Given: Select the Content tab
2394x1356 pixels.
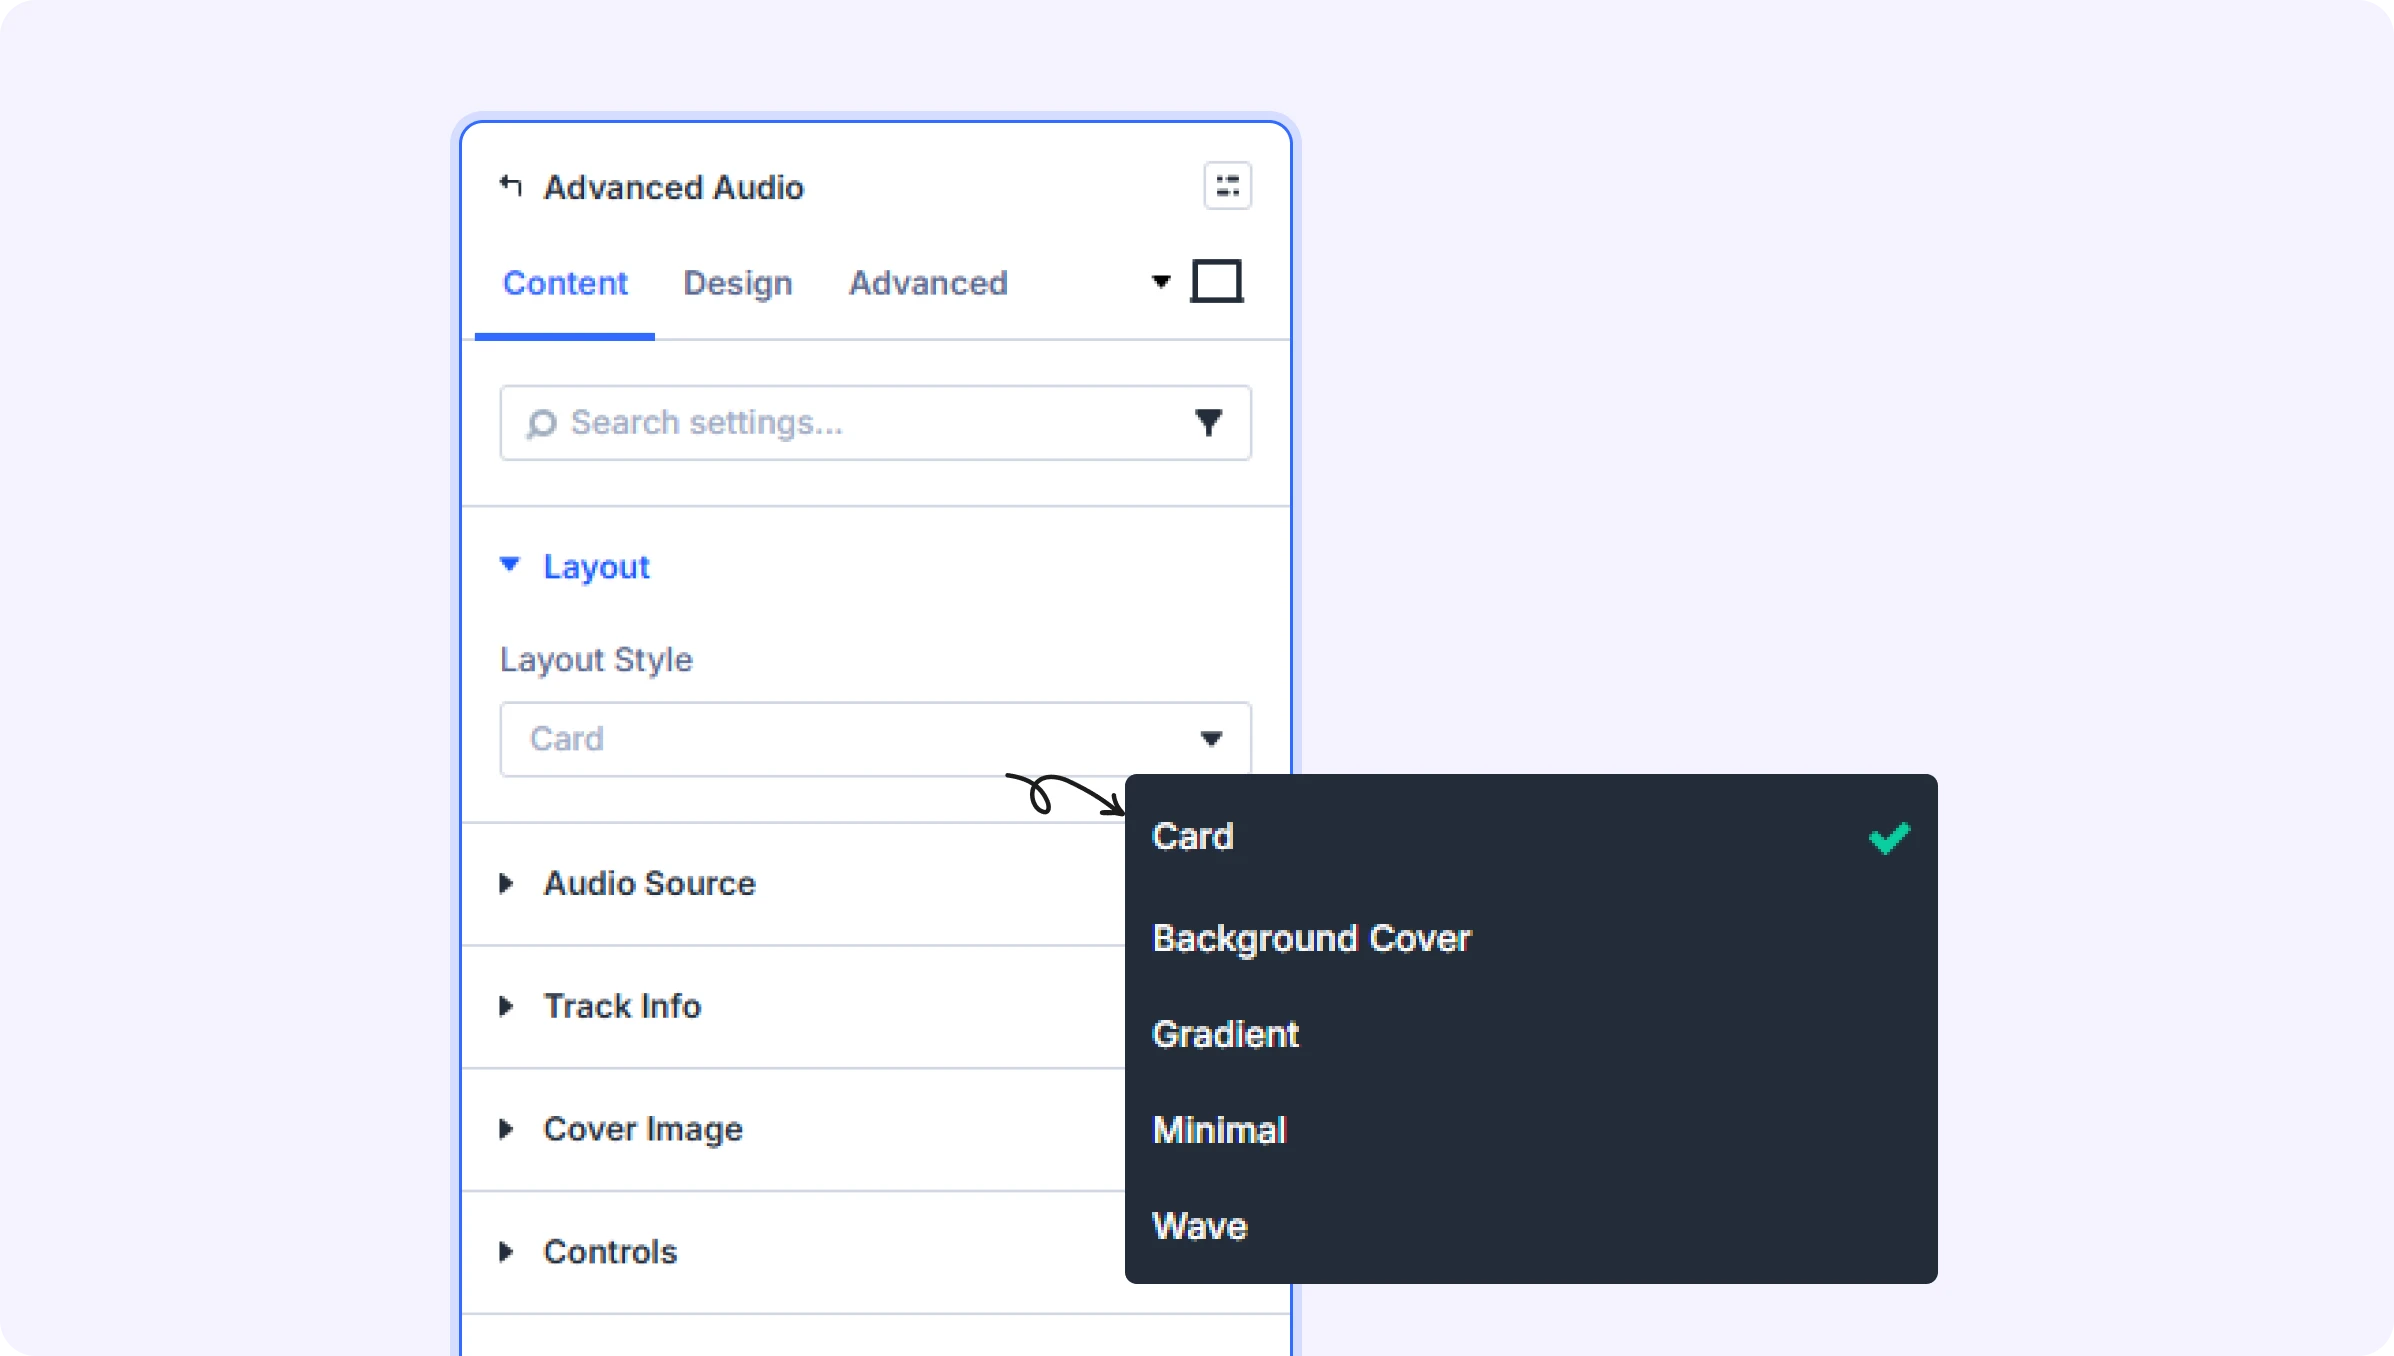Looking at the screenshot, I should 565,284.
